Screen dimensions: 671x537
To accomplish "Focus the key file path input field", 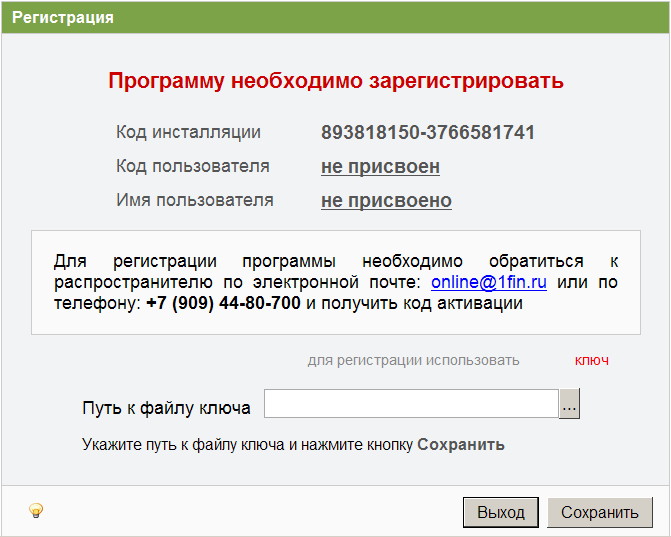I will click(x=411, y=403).
